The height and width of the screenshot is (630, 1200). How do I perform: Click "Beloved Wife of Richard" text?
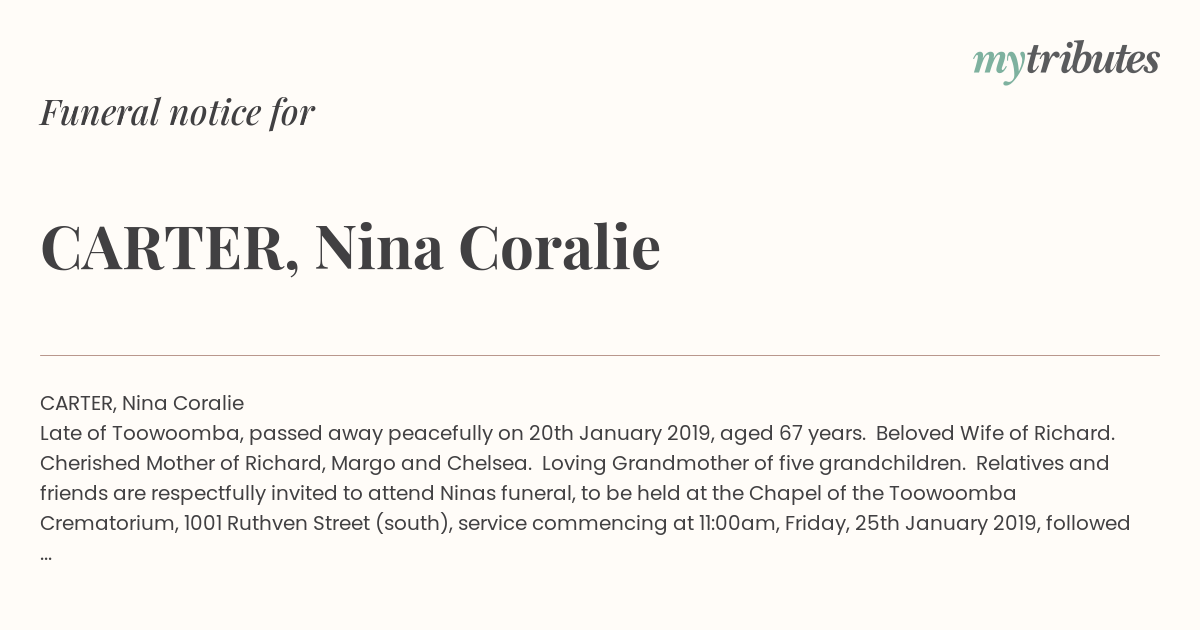995,433
